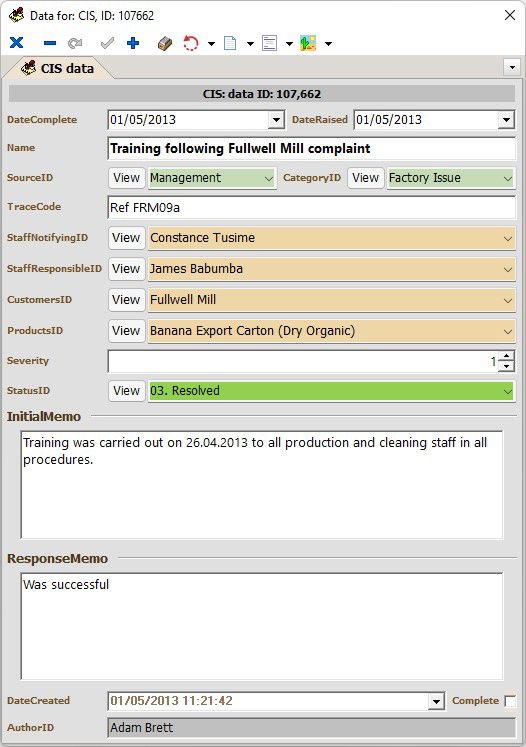
Task: Click View button beside Fullwell Mill customer
Action: (126, 300)
